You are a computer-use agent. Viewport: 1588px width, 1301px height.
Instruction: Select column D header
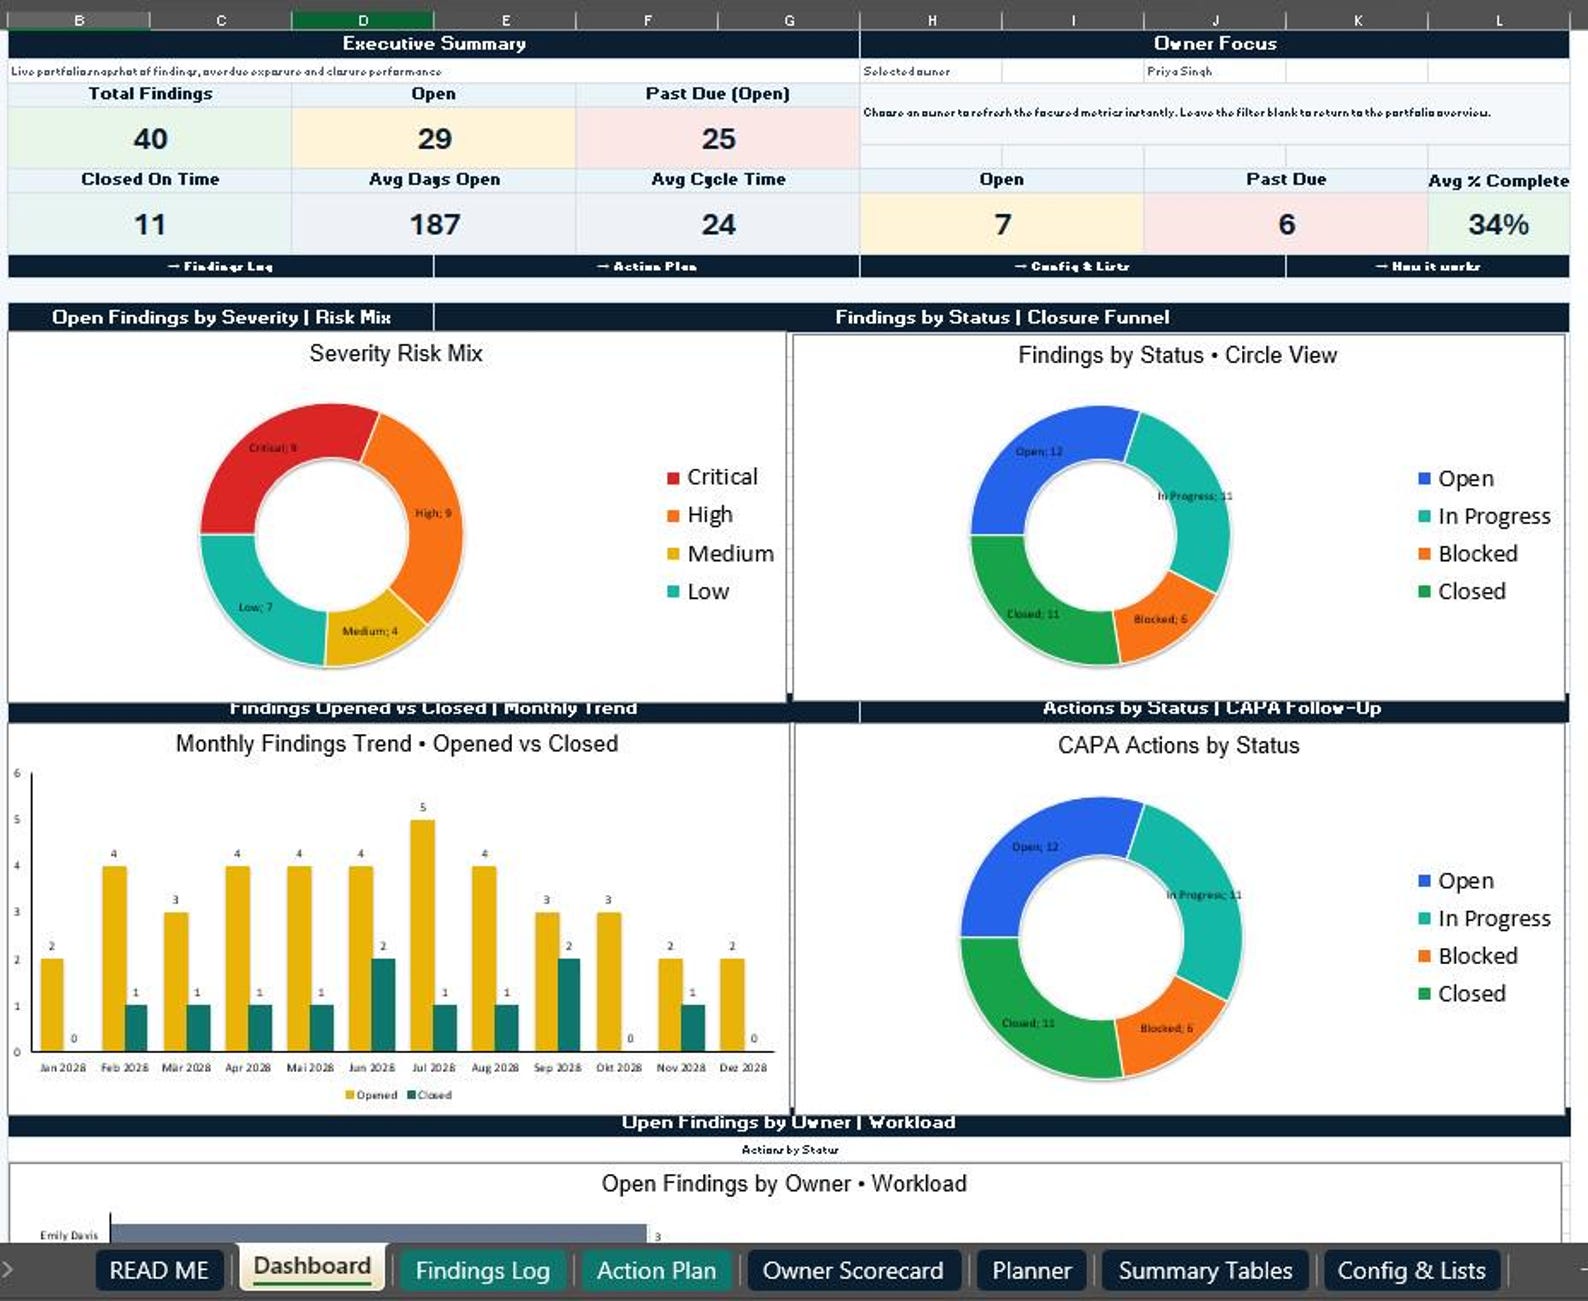pyautogui.click(x=363, y=20)
